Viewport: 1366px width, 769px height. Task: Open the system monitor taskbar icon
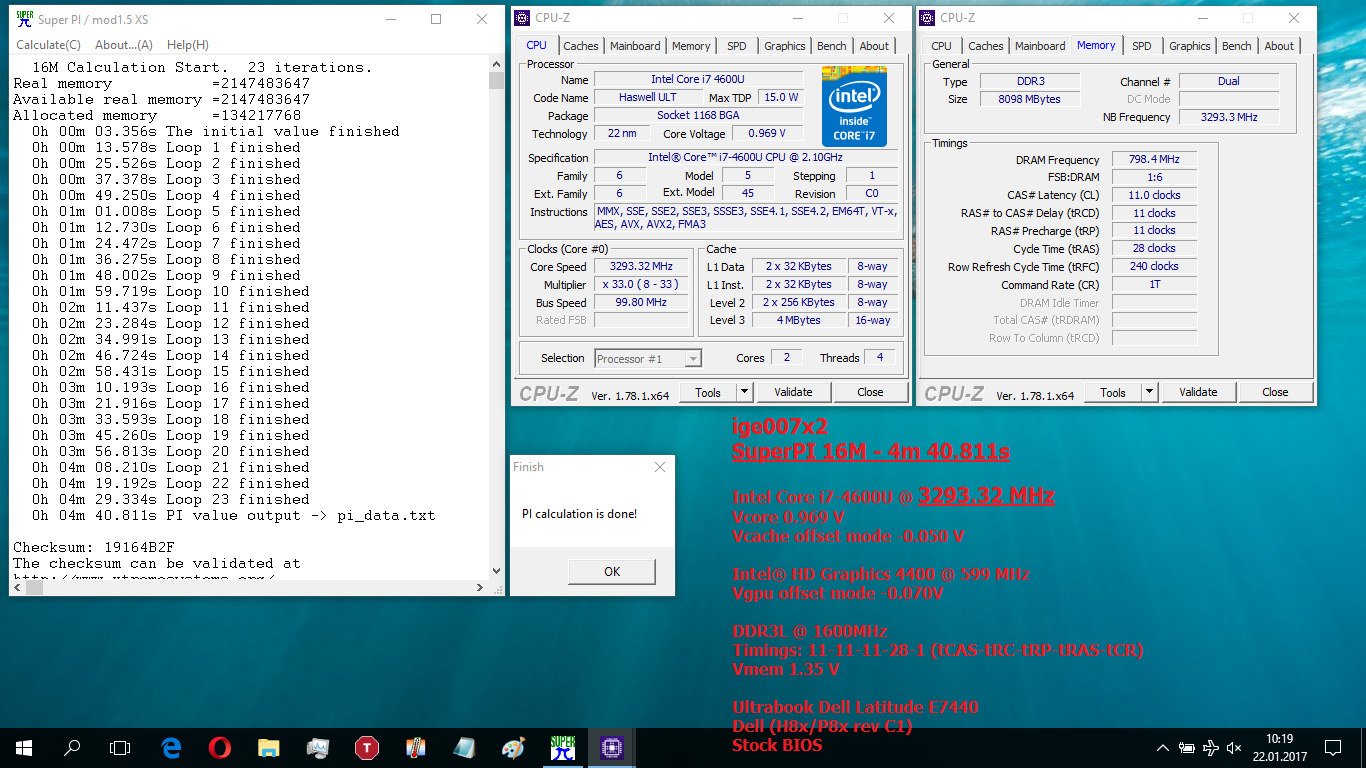(317, 747)
